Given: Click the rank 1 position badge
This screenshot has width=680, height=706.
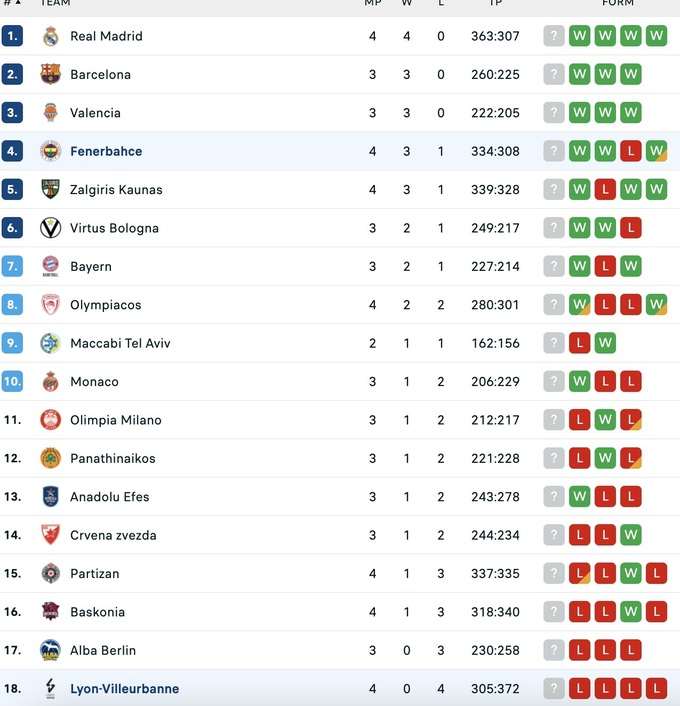Looking at the screenshot, I should [x=12, y=36].
